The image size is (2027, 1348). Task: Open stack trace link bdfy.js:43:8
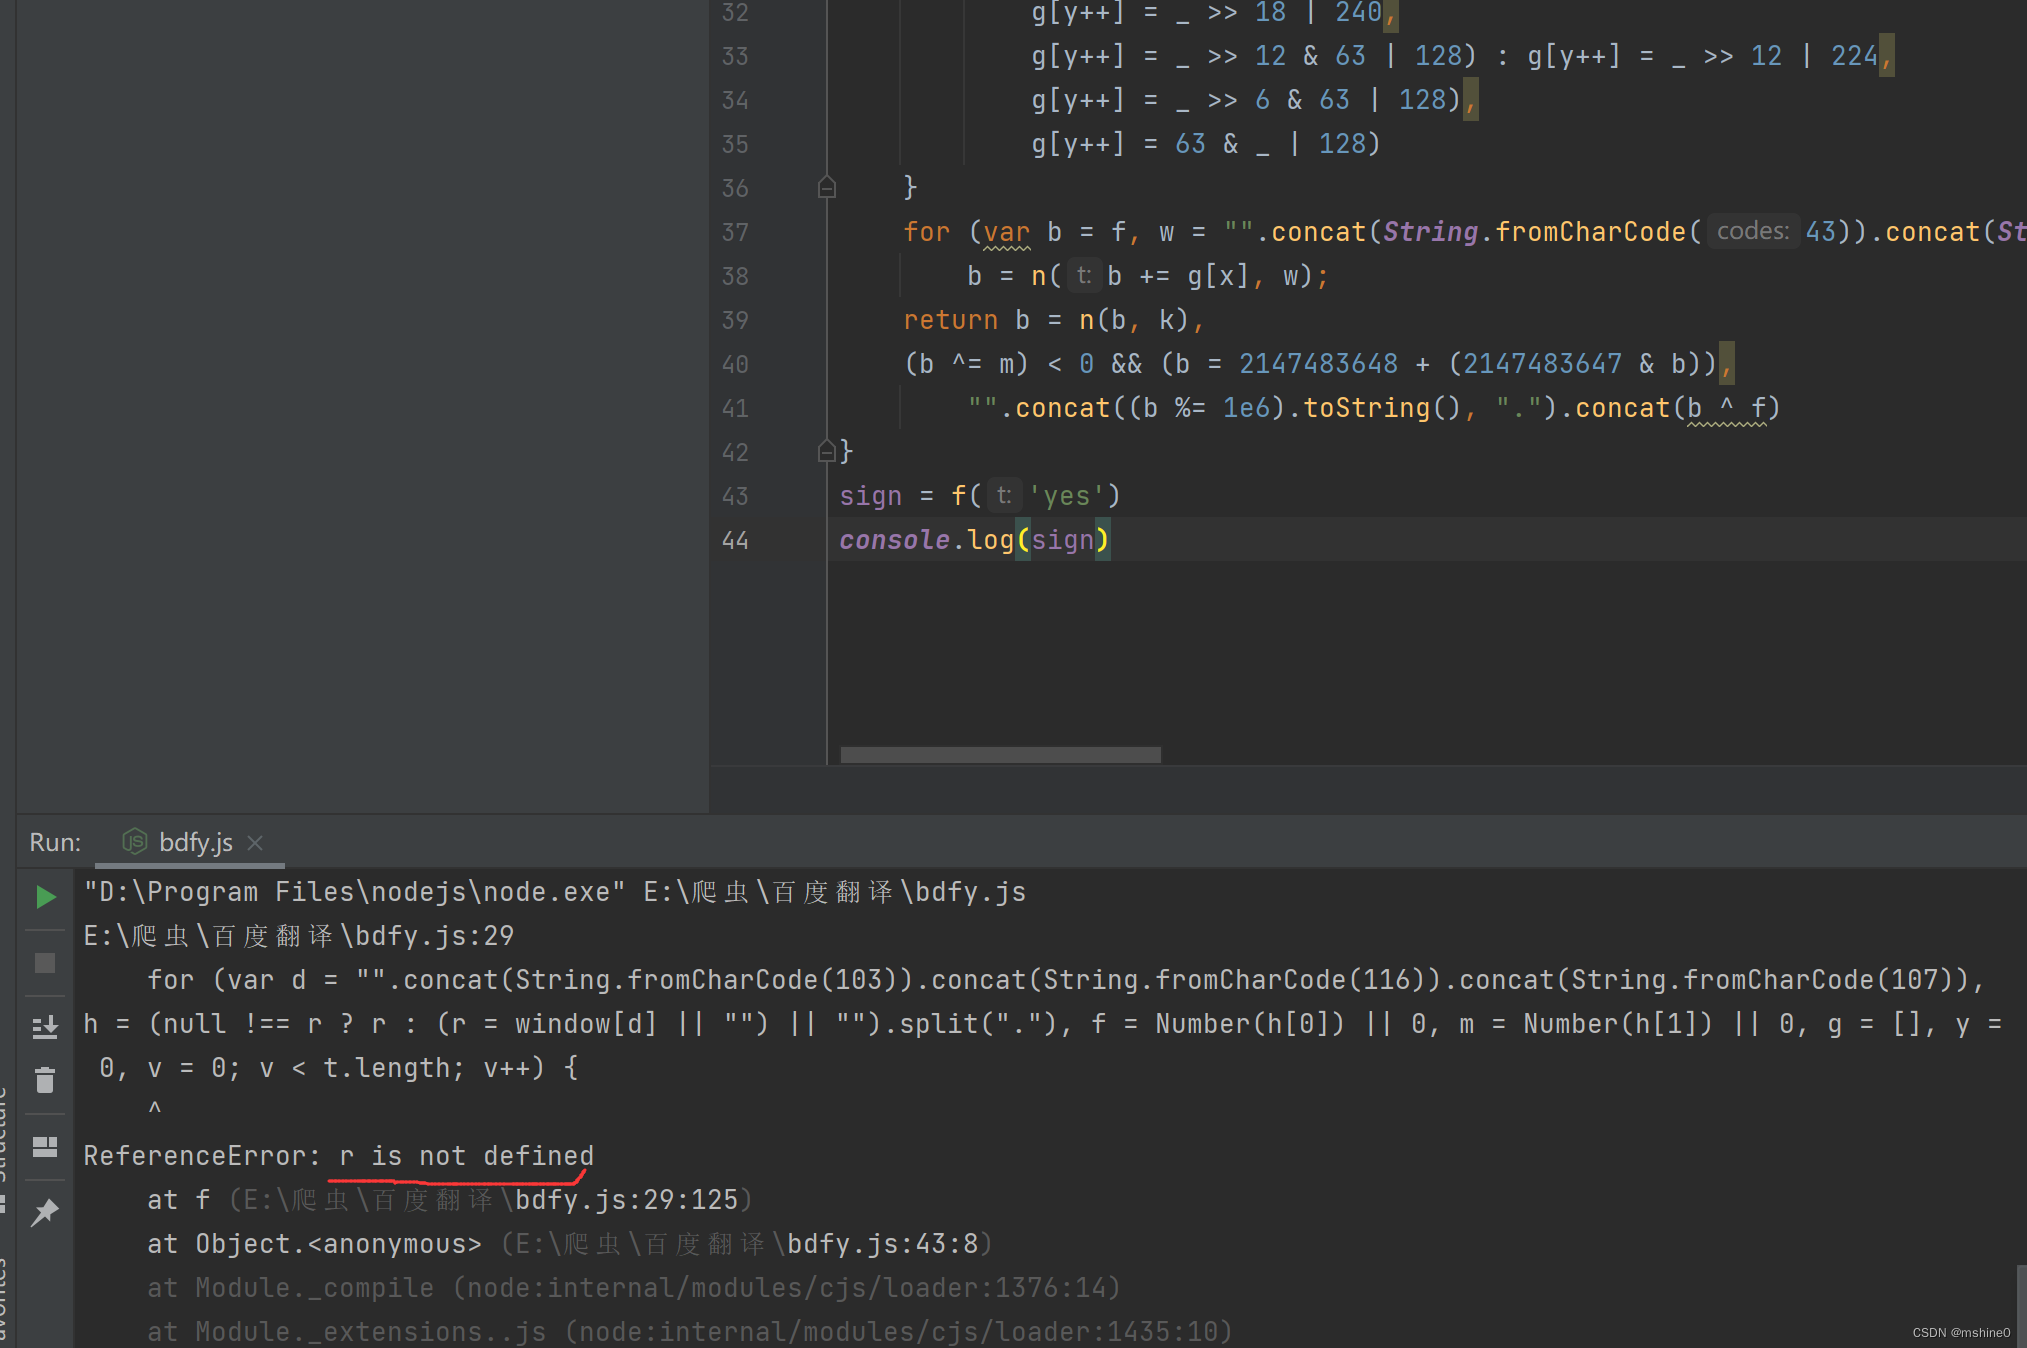point(883,1244)
